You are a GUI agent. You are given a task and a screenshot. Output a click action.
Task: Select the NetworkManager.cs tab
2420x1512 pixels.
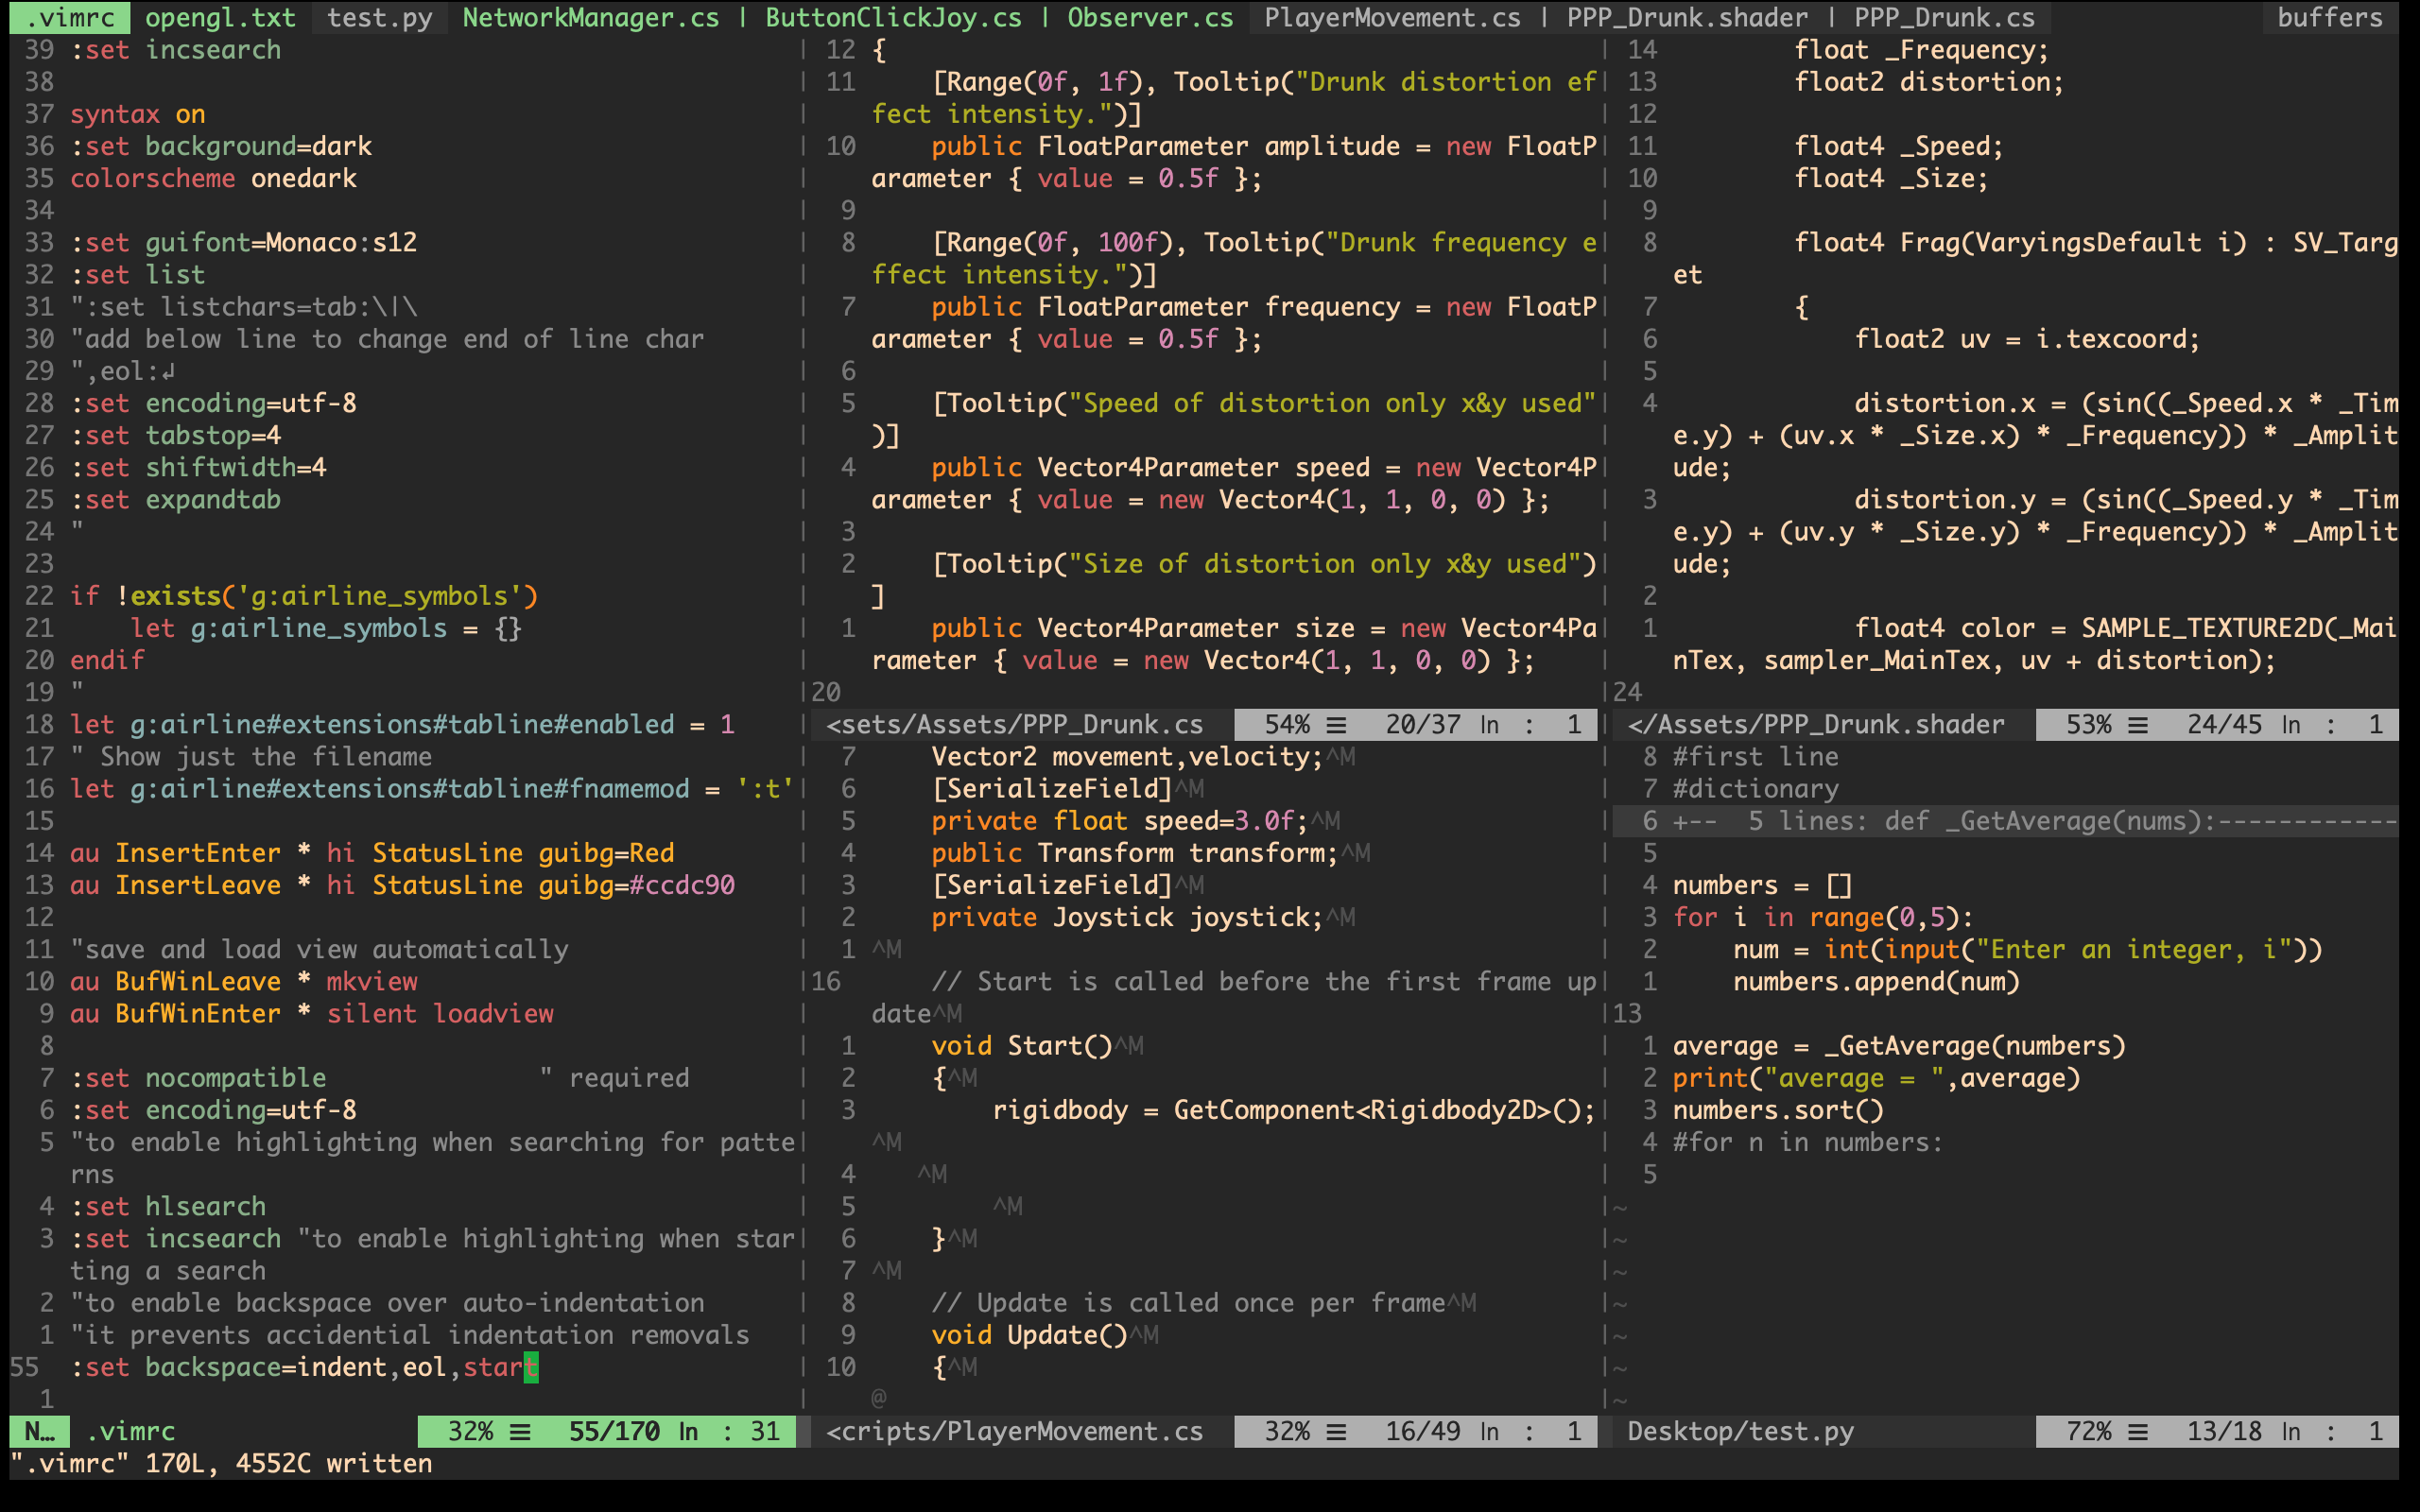[x=590, y=17]
